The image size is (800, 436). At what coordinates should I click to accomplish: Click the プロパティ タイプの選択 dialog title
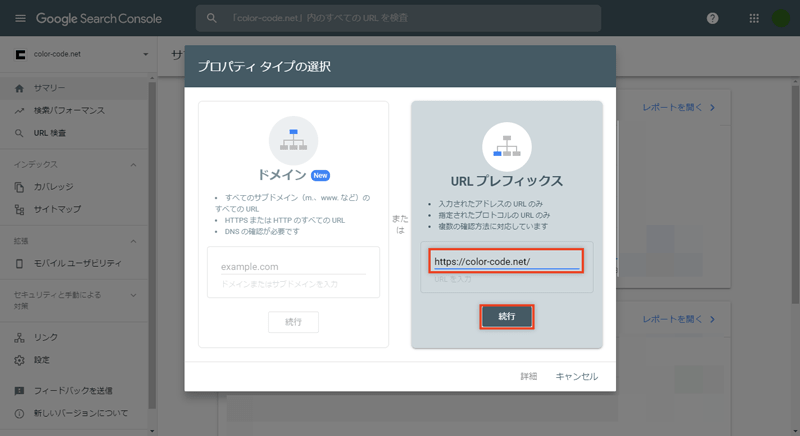264,67
